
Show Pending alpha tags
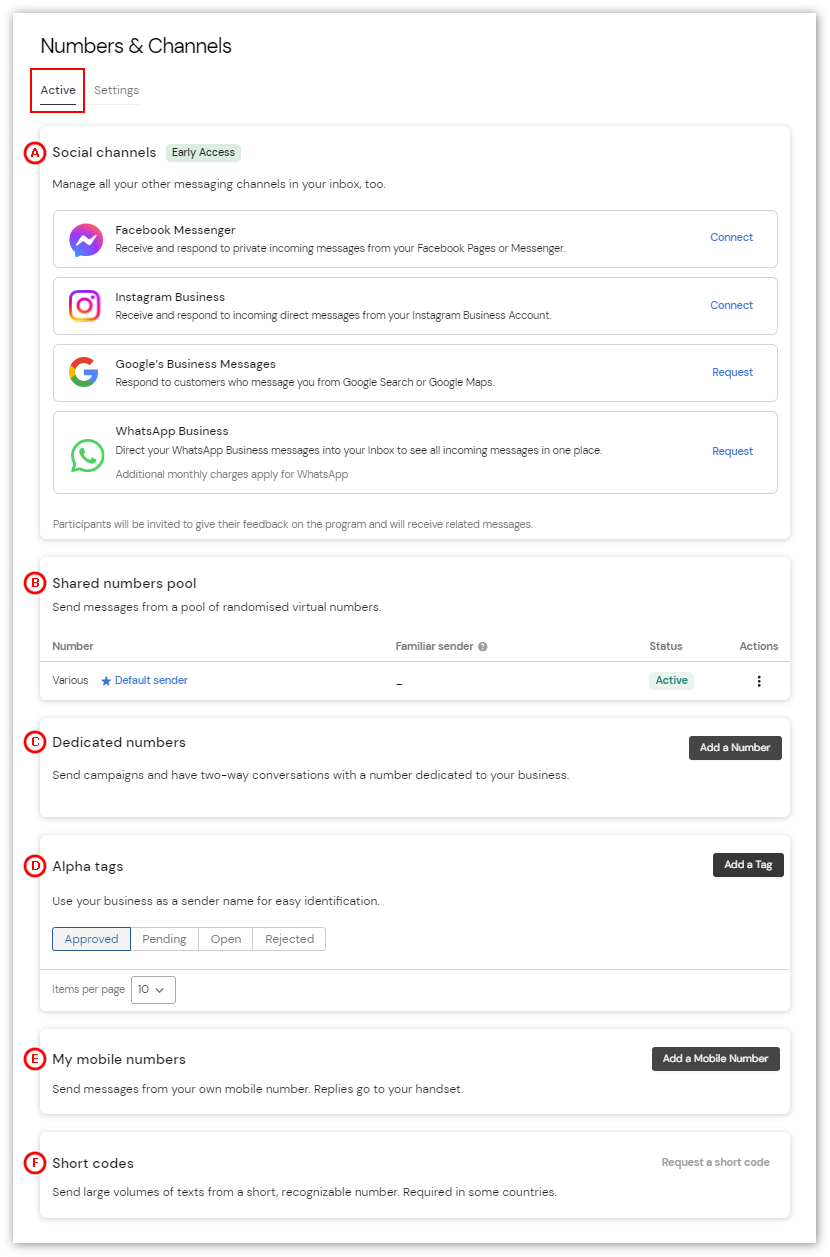(164, 938)
